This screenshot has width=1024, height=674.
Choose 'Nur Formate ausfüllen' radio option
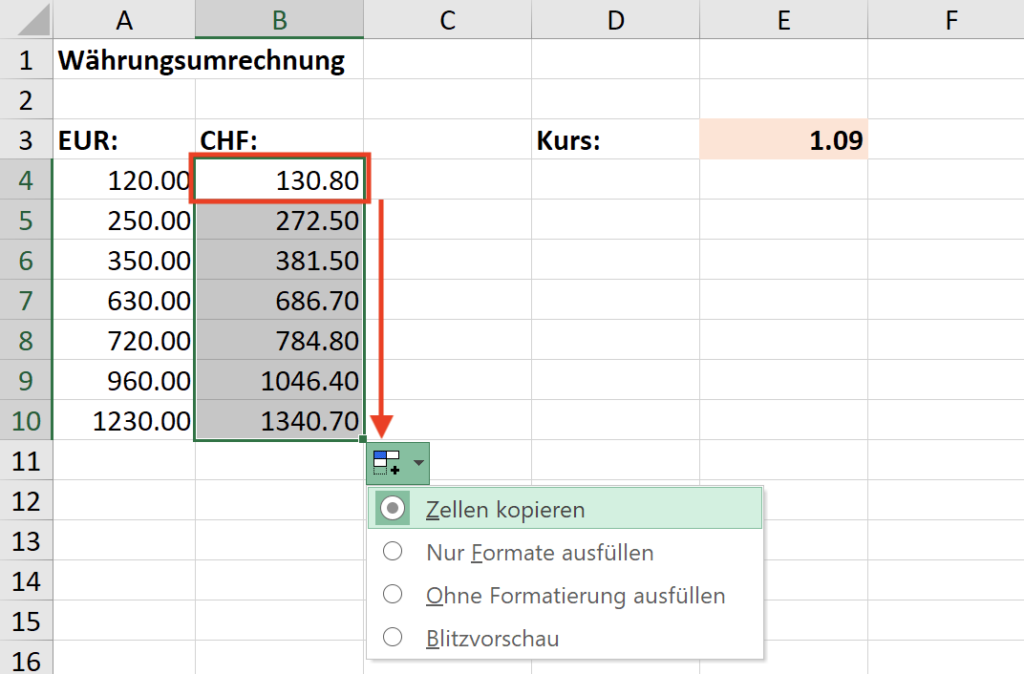pyautogui.click(x=393, y=552)
